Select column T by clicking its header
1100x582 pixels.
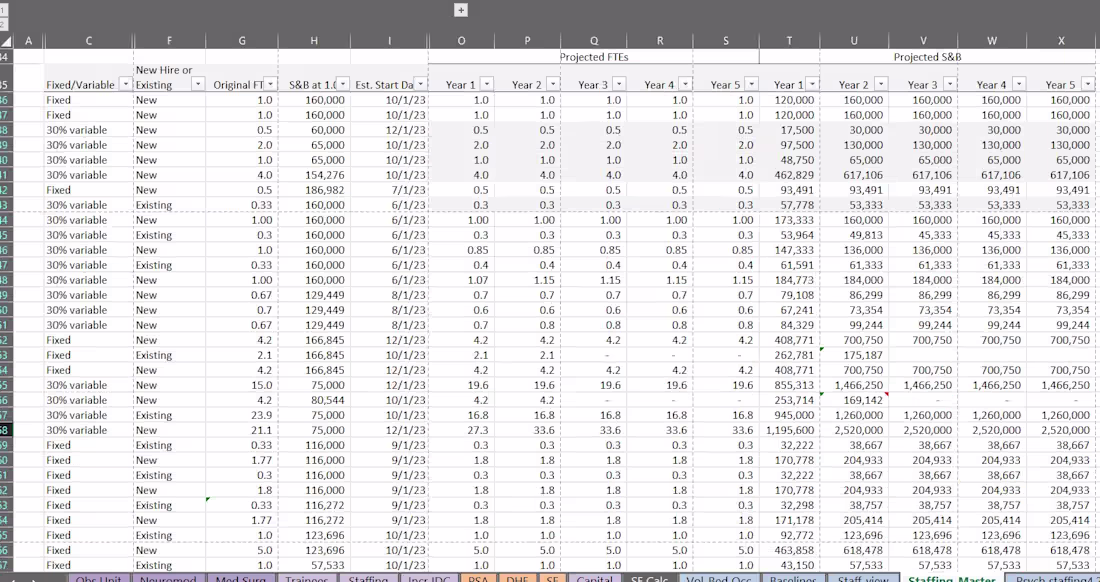789,41
